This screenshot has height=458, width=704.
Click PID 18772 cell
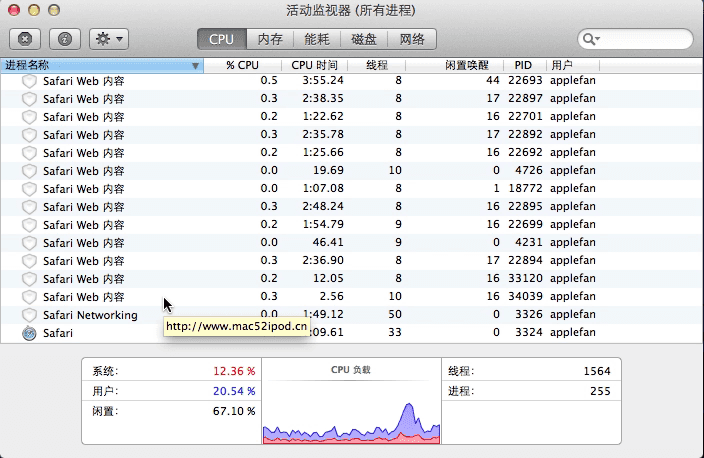(x=525, y=188)
